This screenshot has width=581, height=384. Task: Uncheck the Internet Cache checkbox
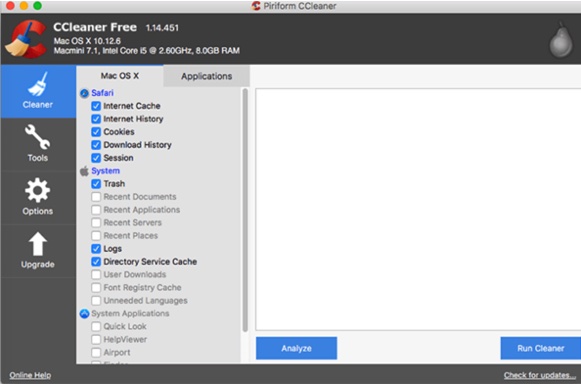[96, 106]
